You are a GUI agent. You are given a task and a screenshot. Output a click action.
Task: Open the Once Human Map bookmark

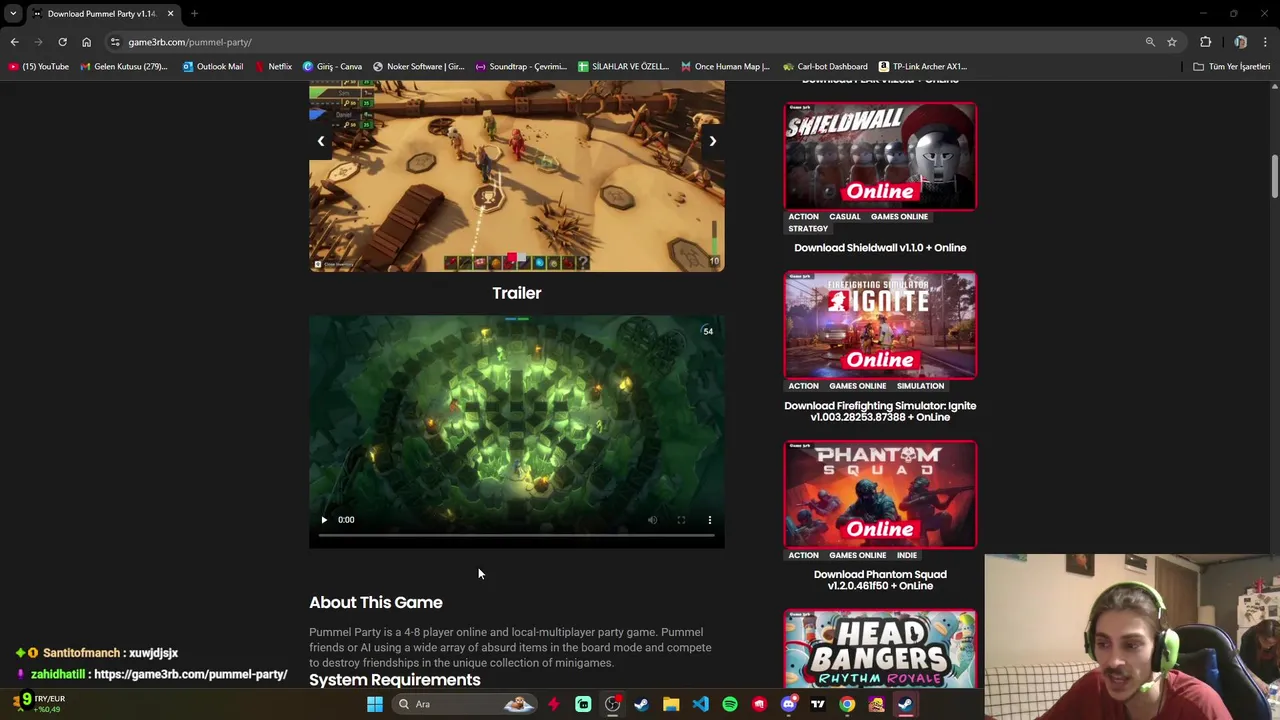725,67
